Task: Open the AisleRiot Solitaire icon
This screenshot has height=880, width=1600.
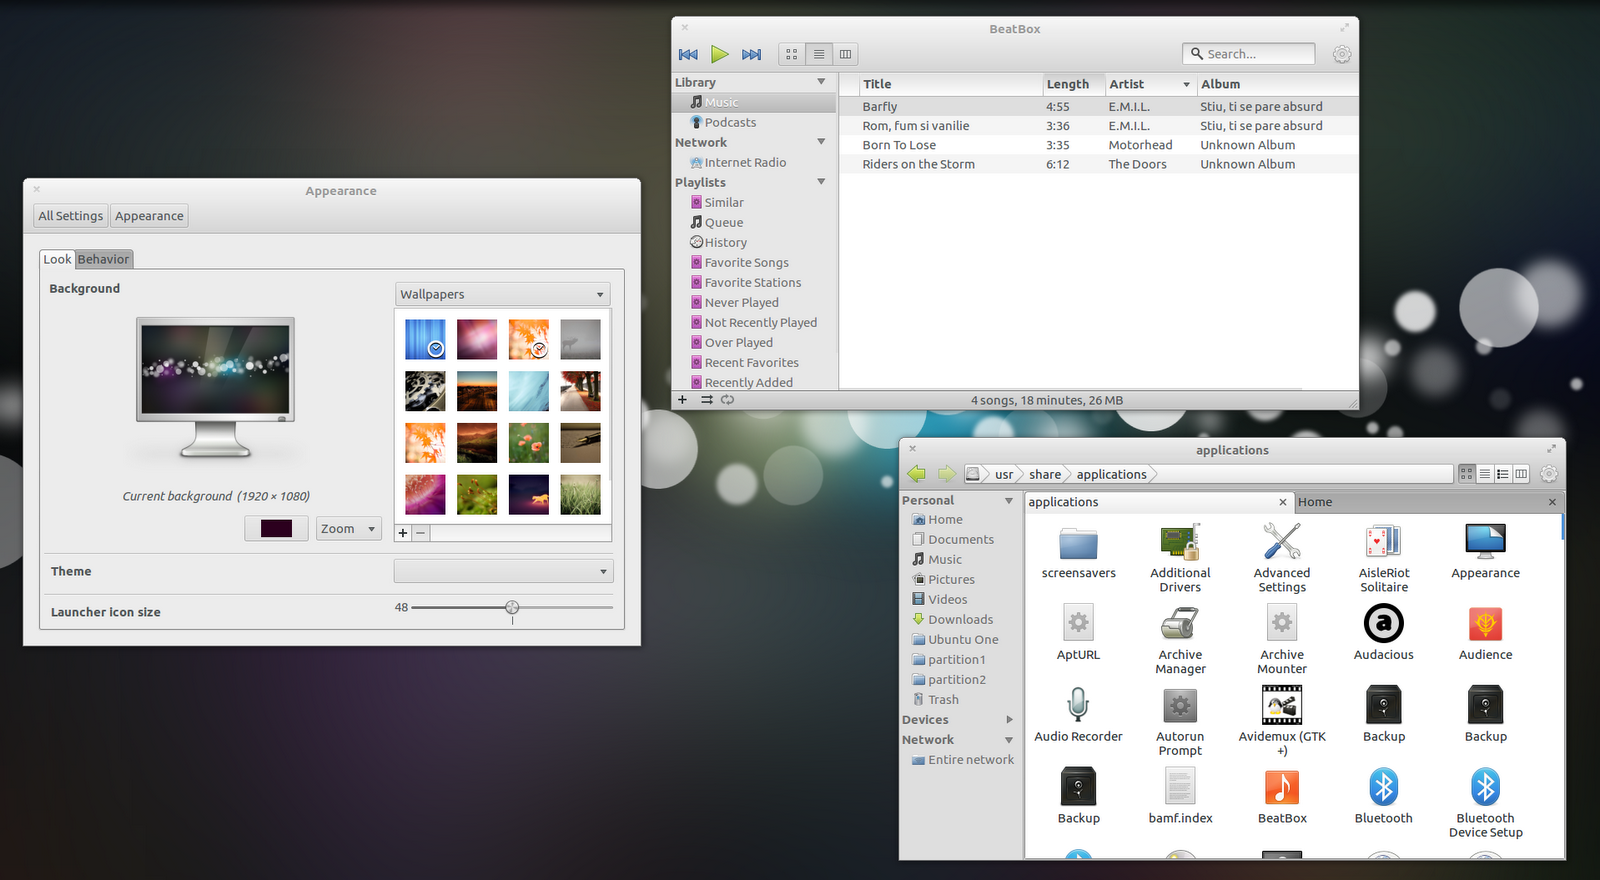Action: 1383,542
